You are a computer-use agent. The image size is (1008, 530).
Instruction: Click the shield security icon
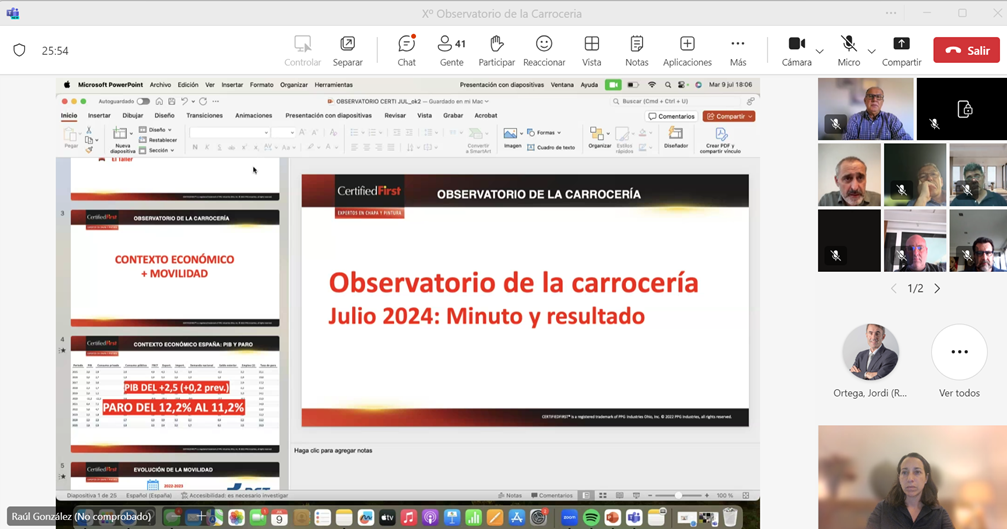pos(19,50)
